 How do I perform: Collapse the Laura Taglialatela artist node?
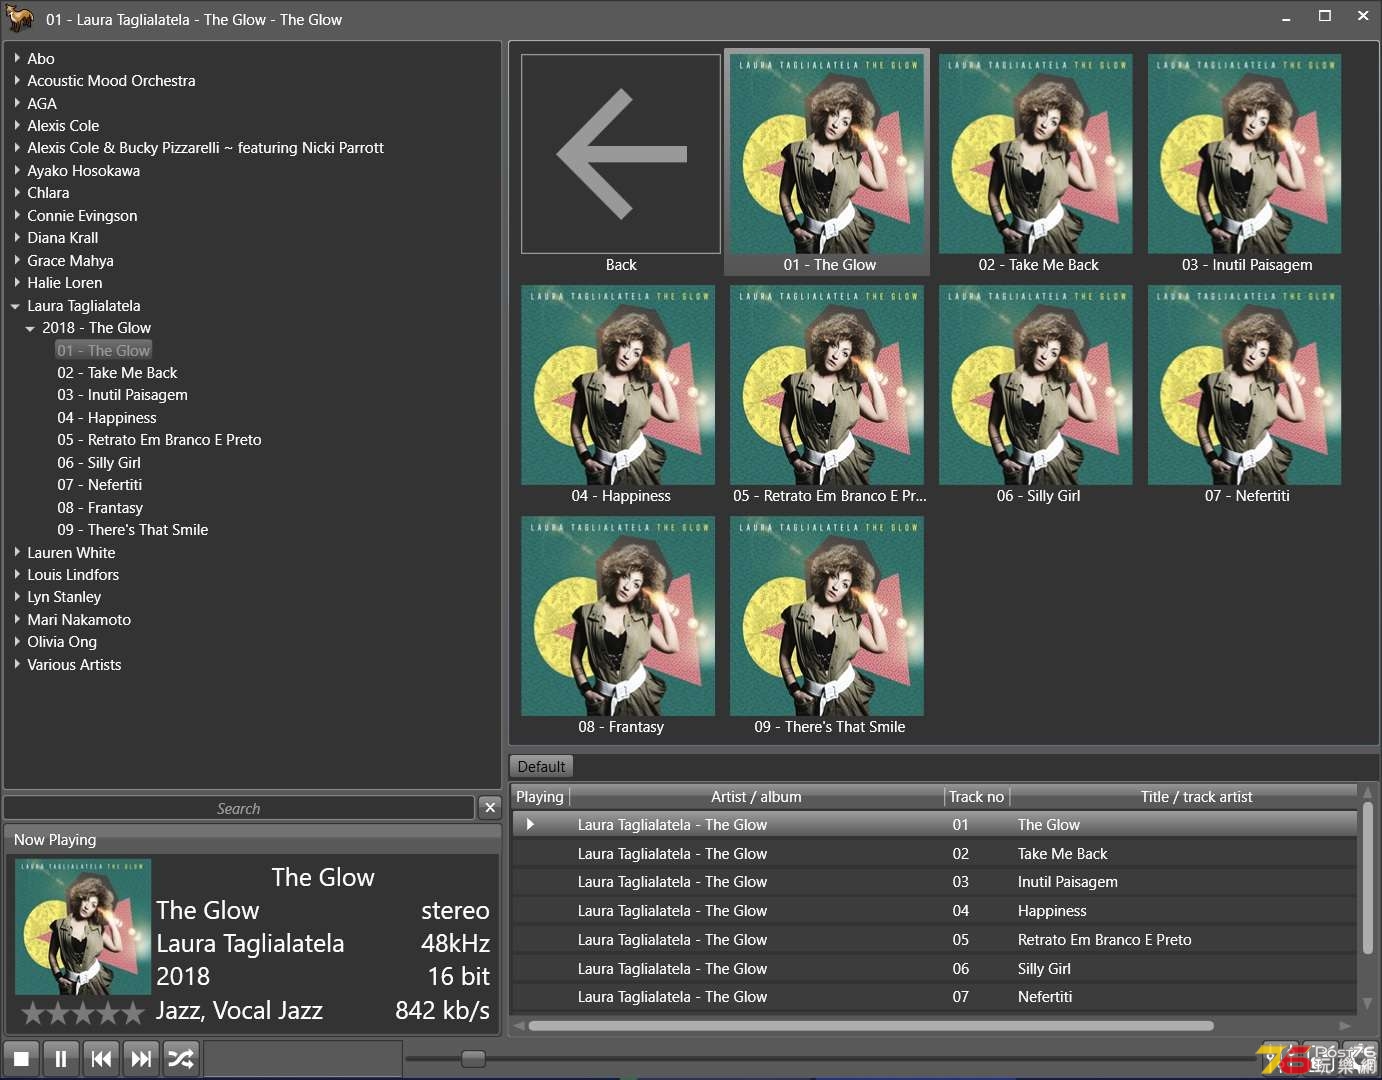click(x=16, y=306)
